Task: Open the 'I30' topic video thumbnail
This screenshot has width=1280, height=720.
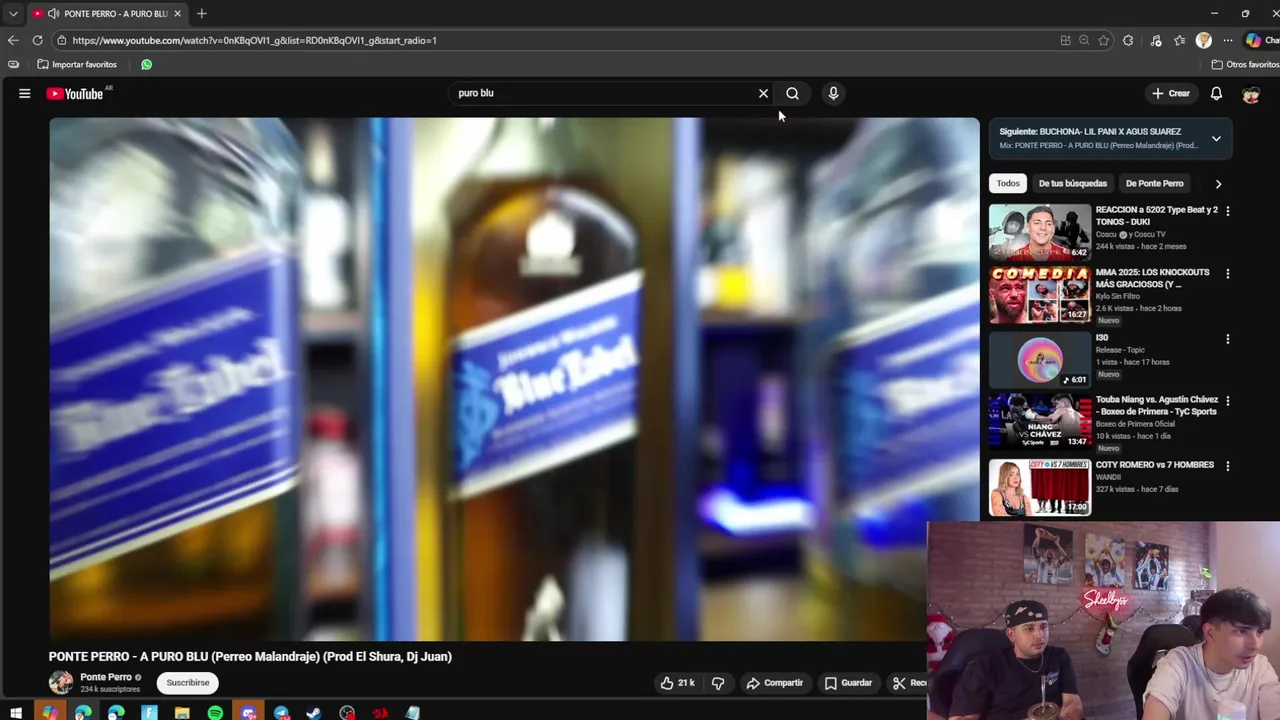Action: pos(1040,360)
